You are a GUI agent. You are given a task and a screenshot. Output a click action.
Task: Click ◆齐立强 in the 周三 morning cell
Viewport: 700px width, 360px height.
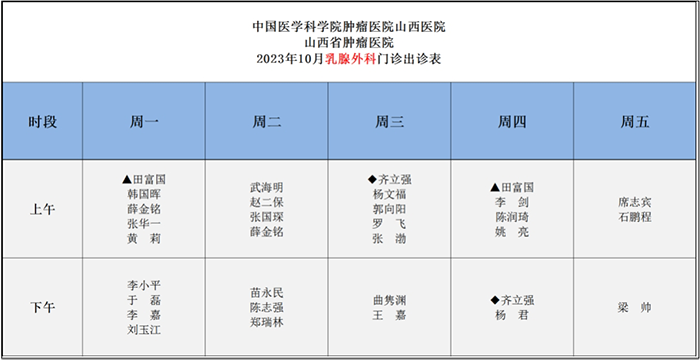(x=389, y=180)
